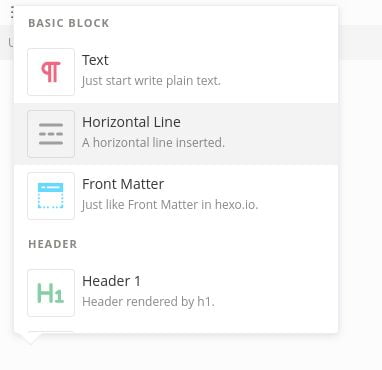Screen dimensions: 382x370
Task: Select the "Text" block title
Action: (x=95, y=60)
